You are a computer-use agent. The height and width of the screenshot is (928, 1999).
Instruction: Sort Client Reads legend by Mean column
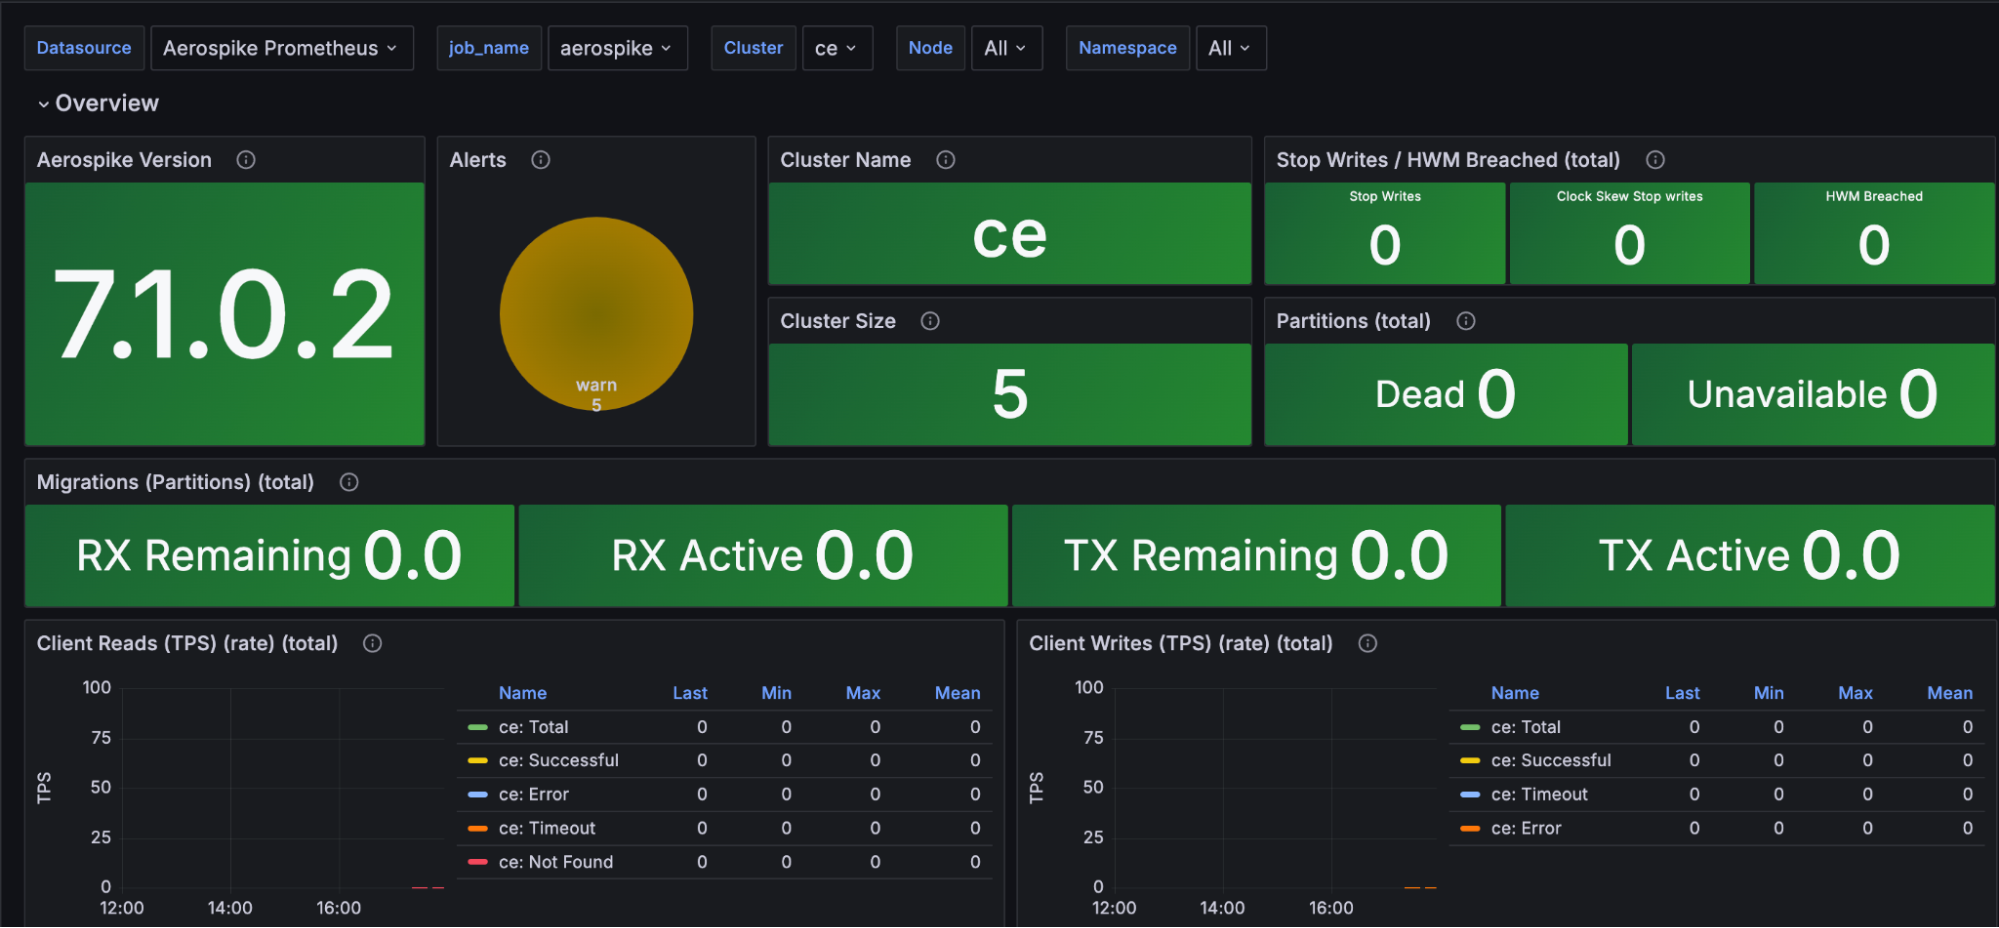(957, 693)
